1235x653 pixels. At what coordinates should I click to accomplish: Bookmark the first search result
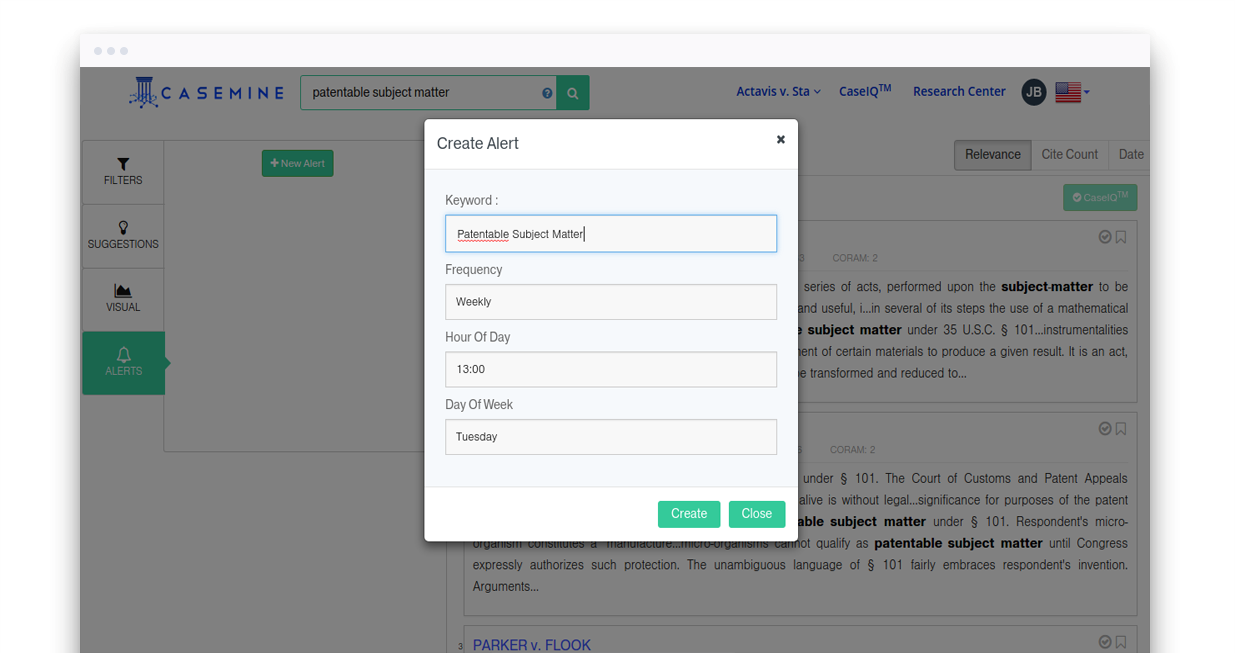point(1121,237)
